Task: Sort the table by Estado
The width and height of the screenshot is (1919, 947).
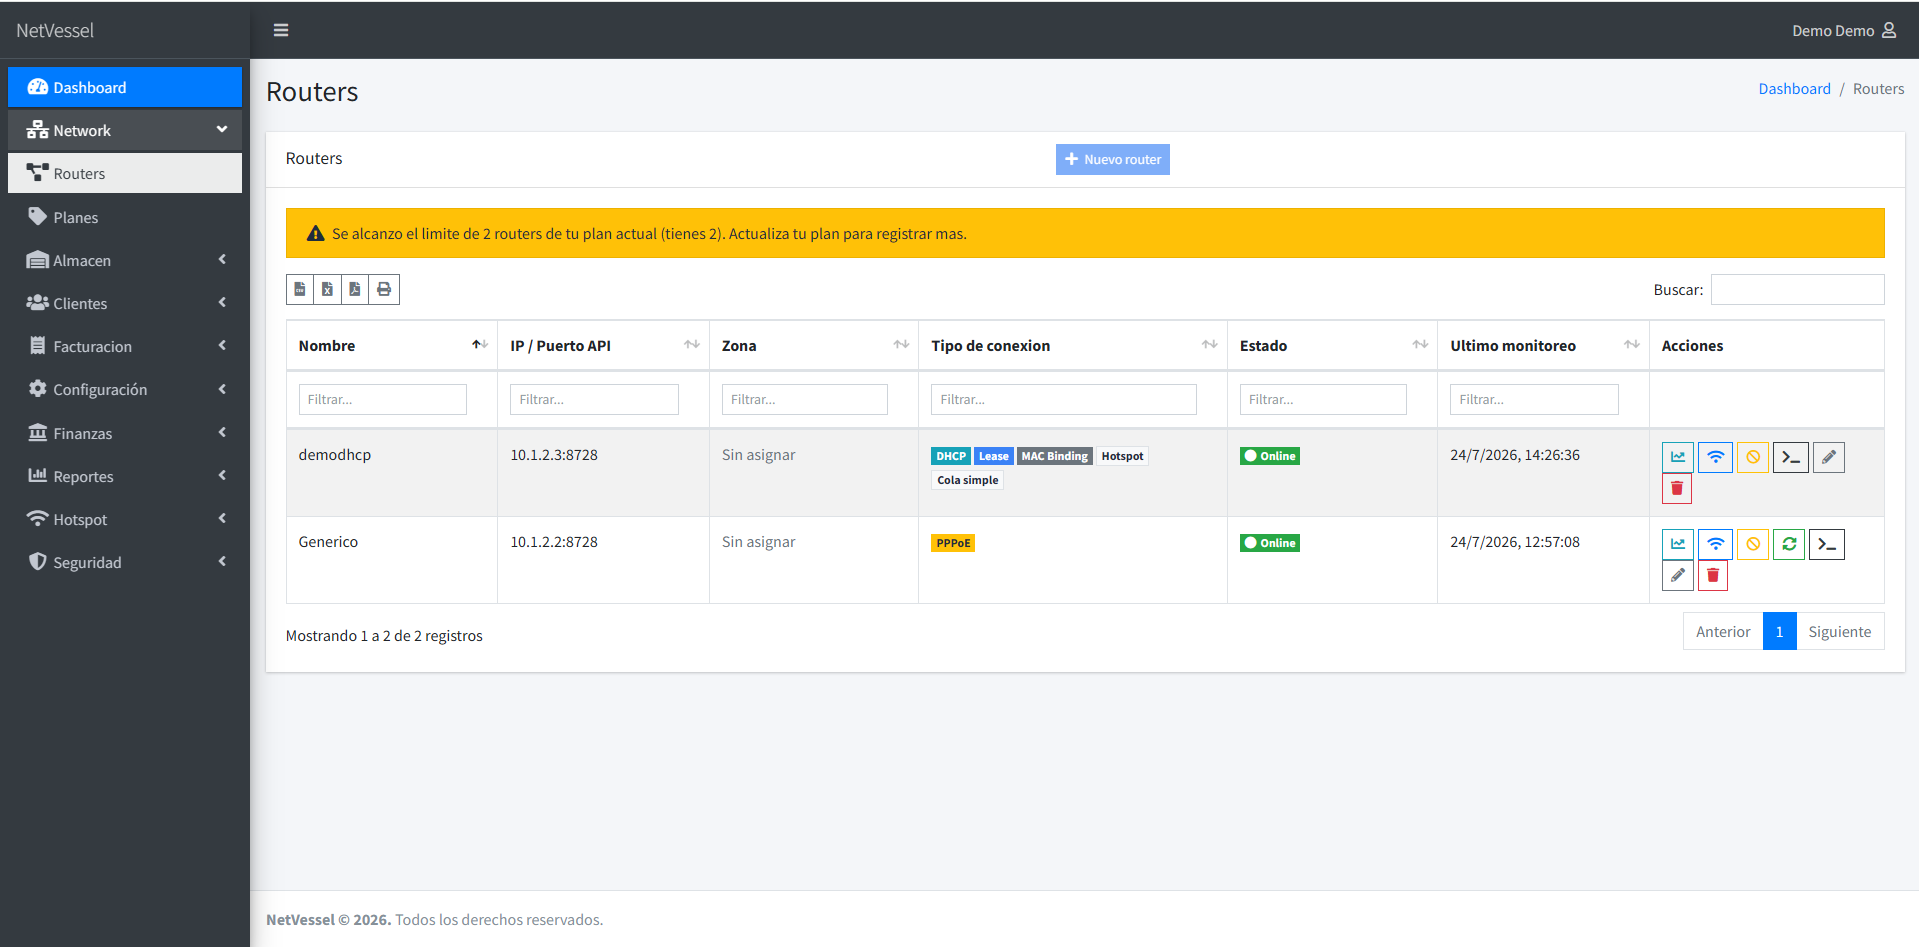Action: tap(1333, 345)
